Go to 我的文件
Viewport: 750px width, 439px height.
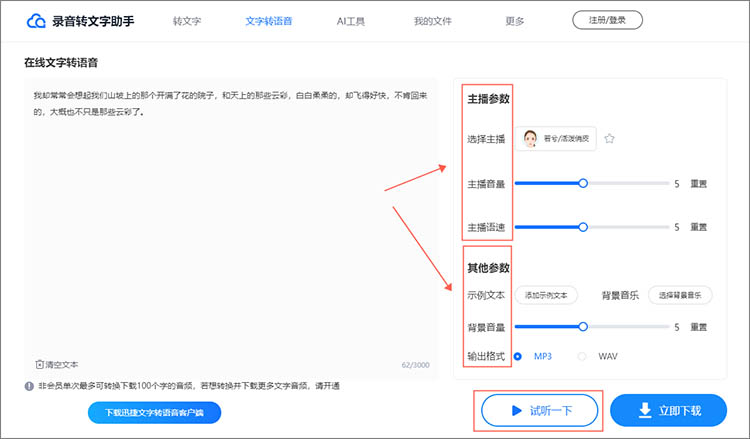click(x=432, y=21)
